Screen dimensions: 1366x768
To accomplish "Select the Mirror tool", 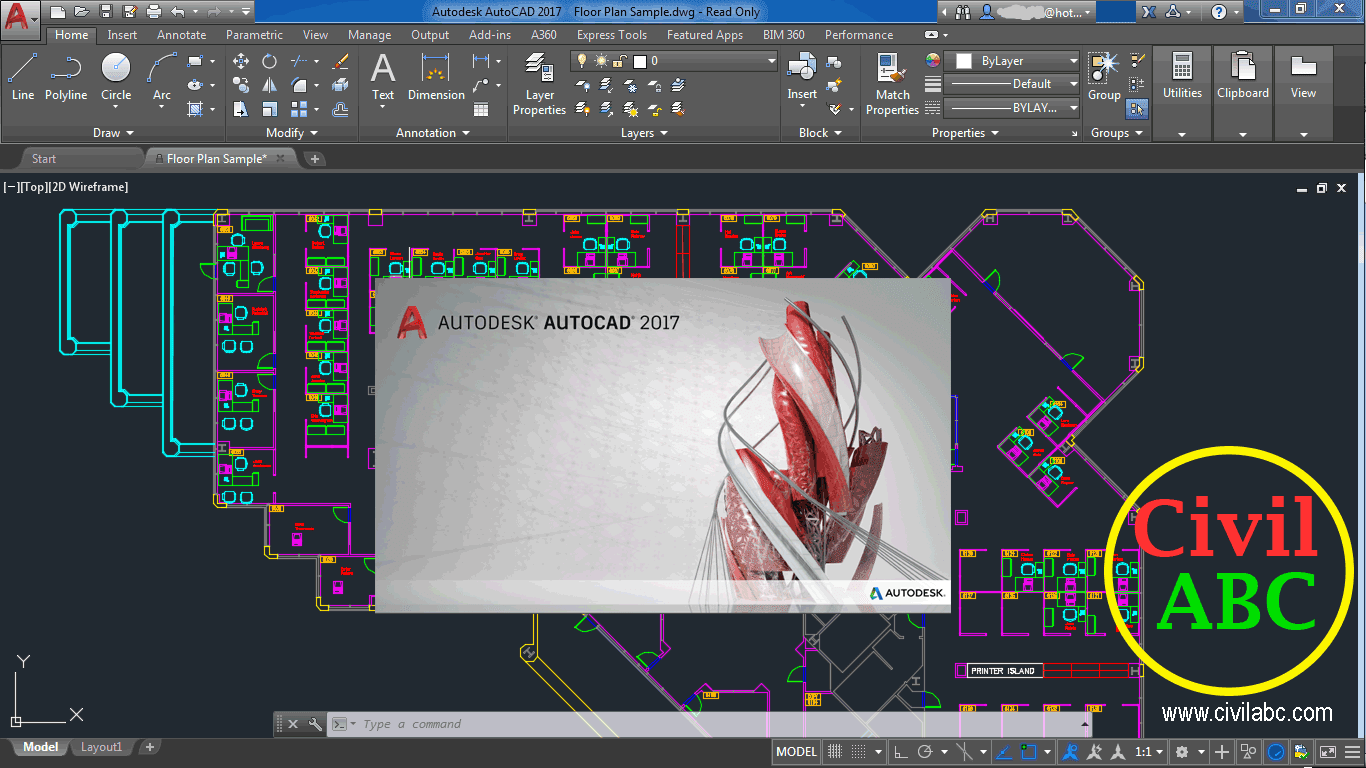I will 269,85.
